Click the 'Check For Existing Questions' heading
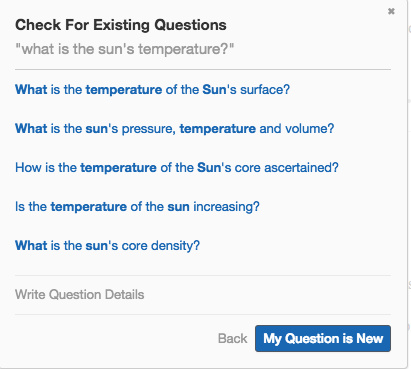The width and height of the screenshot is (411, 369). click(x=121, y=25)
